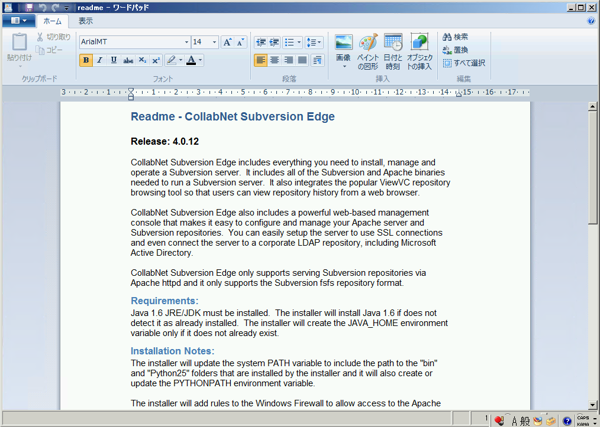Click the 'Readme - CollabNet Subversion Edge' heading

(233, 117)
